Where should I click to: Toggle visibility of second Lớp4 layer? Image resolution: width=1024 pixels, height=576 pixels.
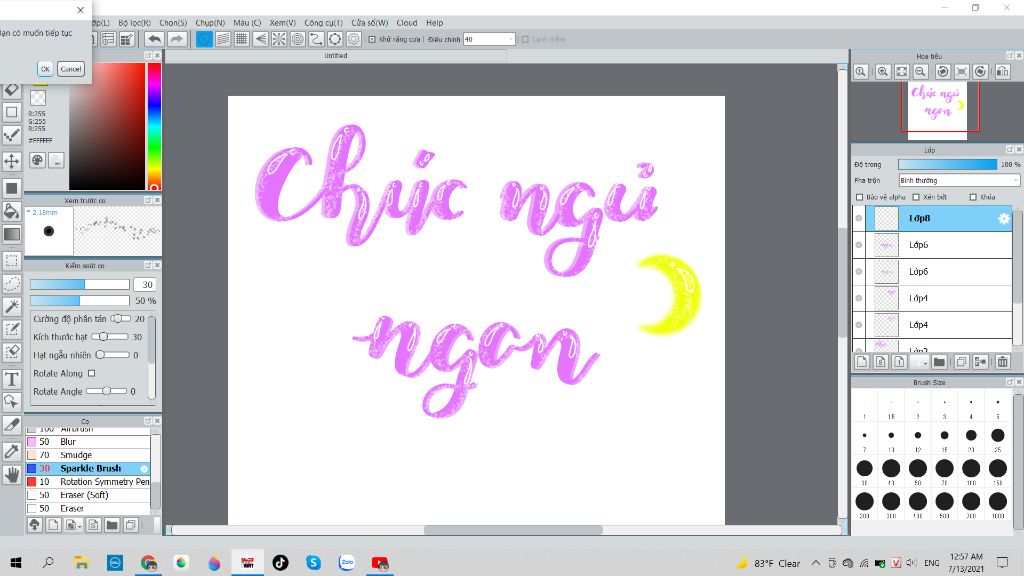pos(859,325)
